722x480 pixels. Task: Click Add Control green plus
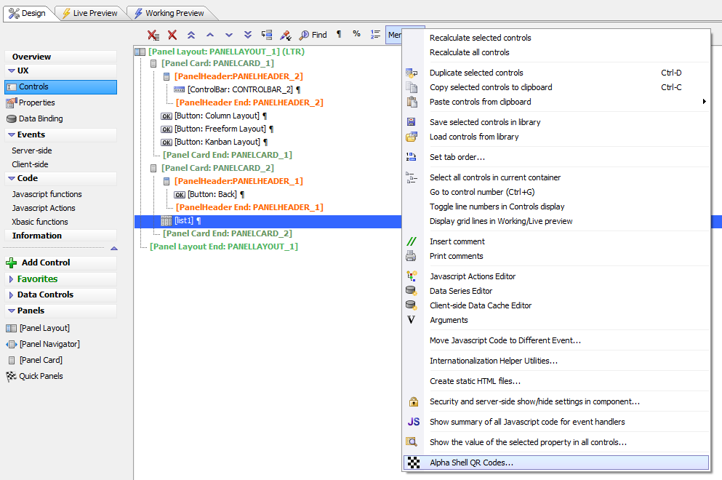pyautogui.click(x=12, y=263)
